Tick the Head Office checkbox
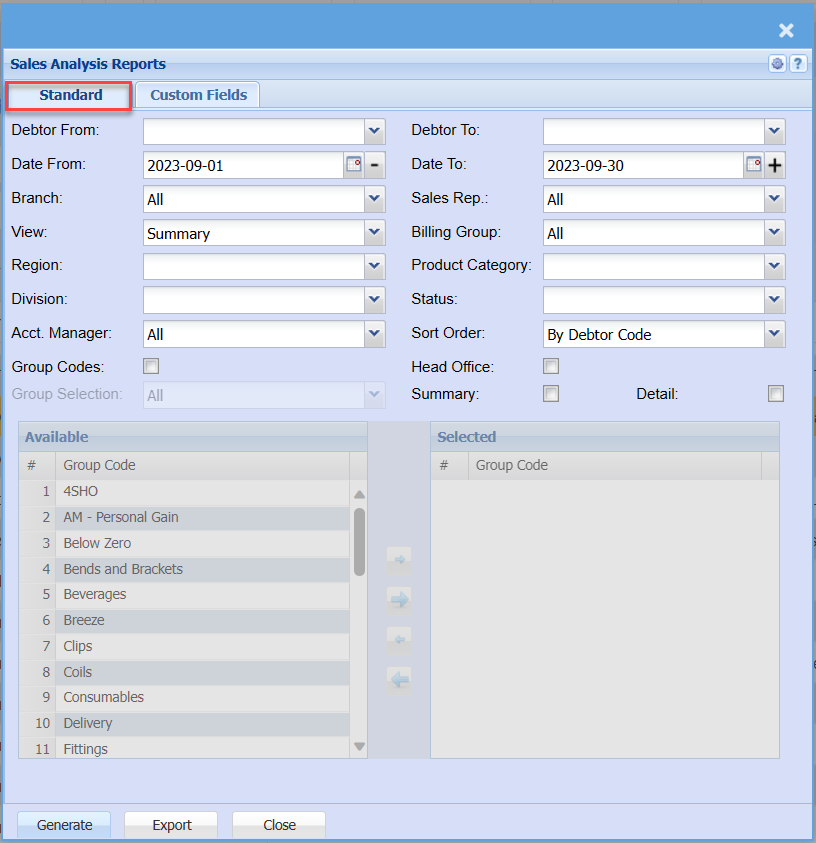The height and width of the screenshot is (843, 816). [551, 366]
